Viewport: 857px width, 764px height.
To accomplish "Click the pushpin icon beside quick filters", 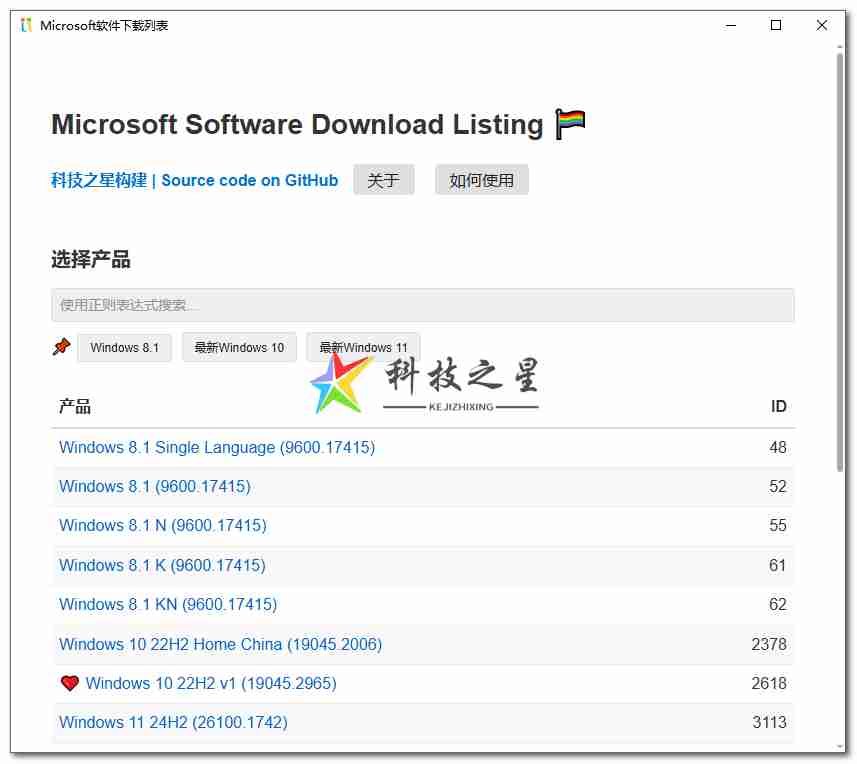I will 61,347.
